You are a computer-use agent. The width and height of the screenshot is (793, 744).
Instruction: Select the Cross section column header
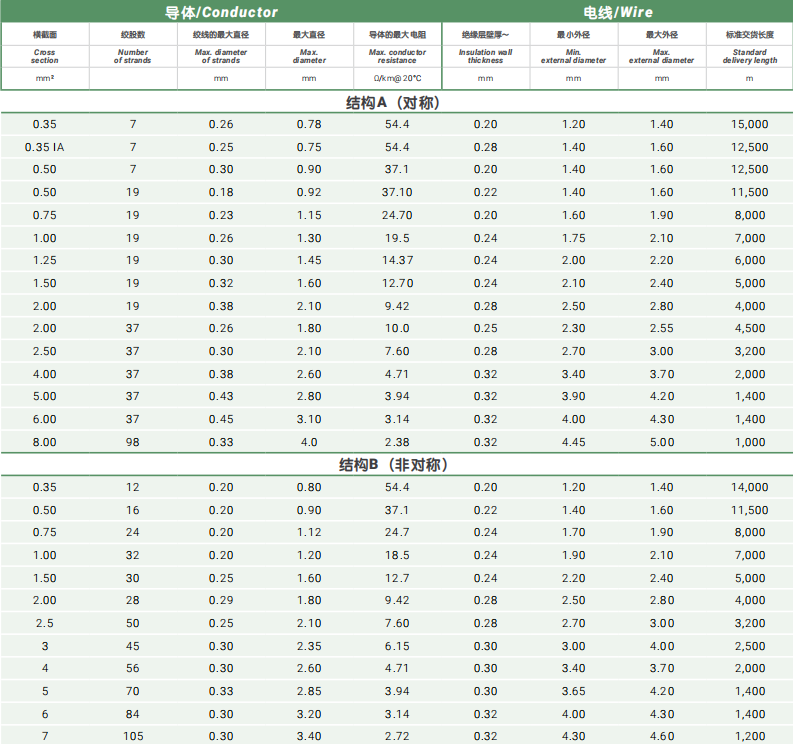pos(45,56)
